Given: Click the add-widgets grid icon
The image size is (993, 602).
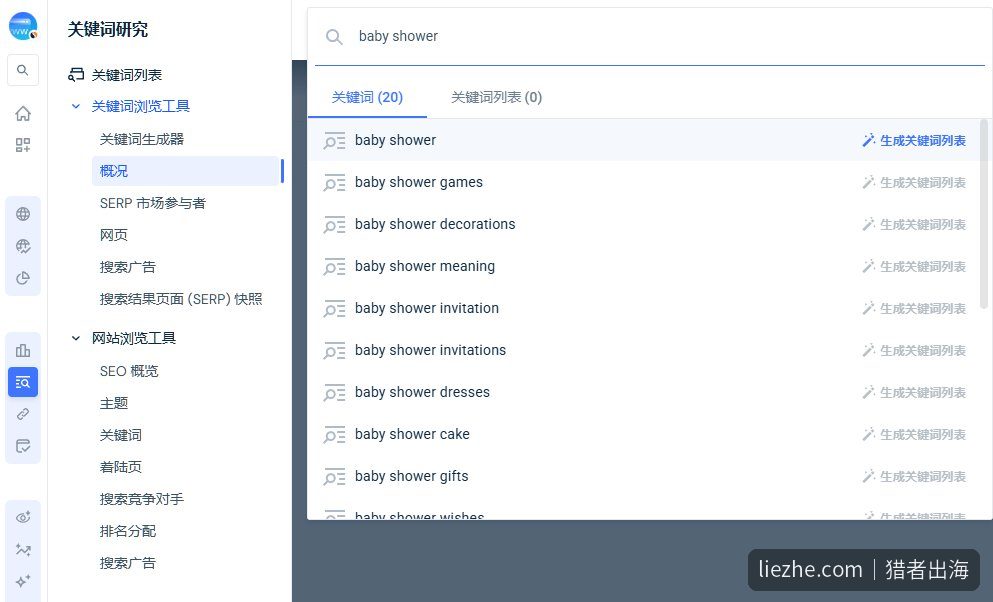Looking at the screenshot, I should (23, 145).
